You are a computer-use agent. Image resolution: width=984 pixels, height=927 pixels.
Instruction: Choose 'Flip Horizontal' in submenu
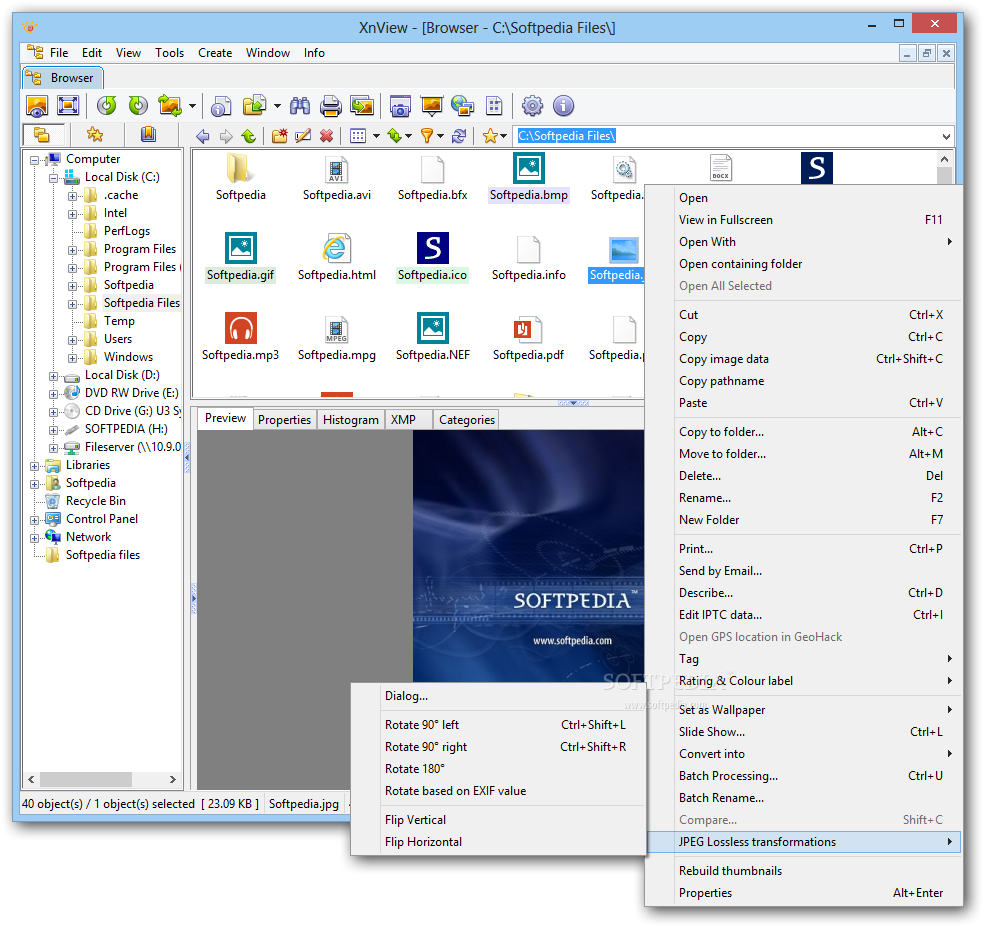click(x=498, y=842)
